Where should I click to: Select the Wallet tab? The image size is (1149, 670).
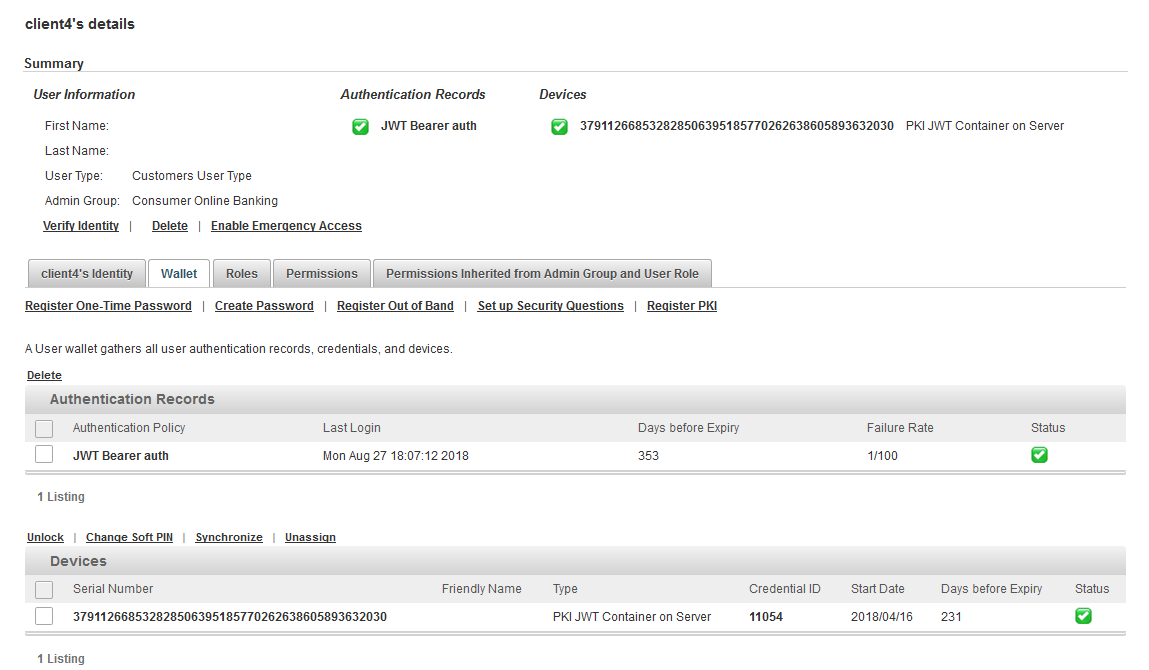[x=178, y=272]
